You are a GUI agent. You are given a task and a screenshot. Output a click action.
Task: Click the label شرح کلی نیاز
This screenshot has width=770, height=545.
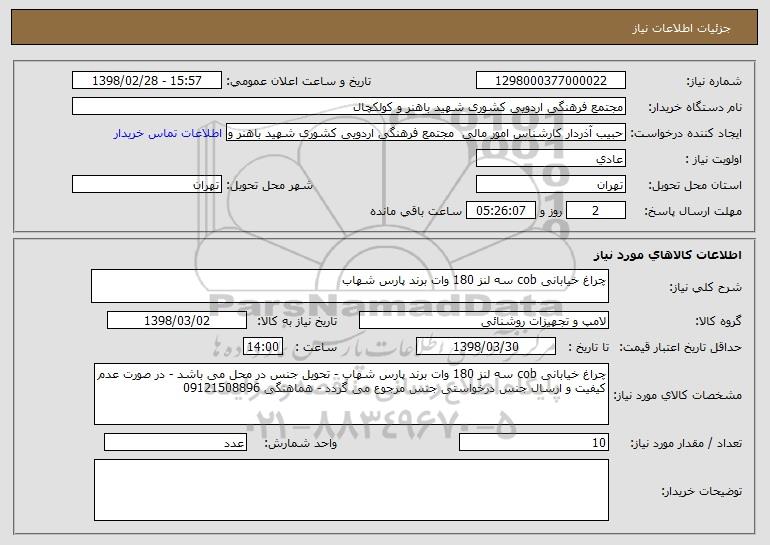pyautogui.click(x=706, y=288)
